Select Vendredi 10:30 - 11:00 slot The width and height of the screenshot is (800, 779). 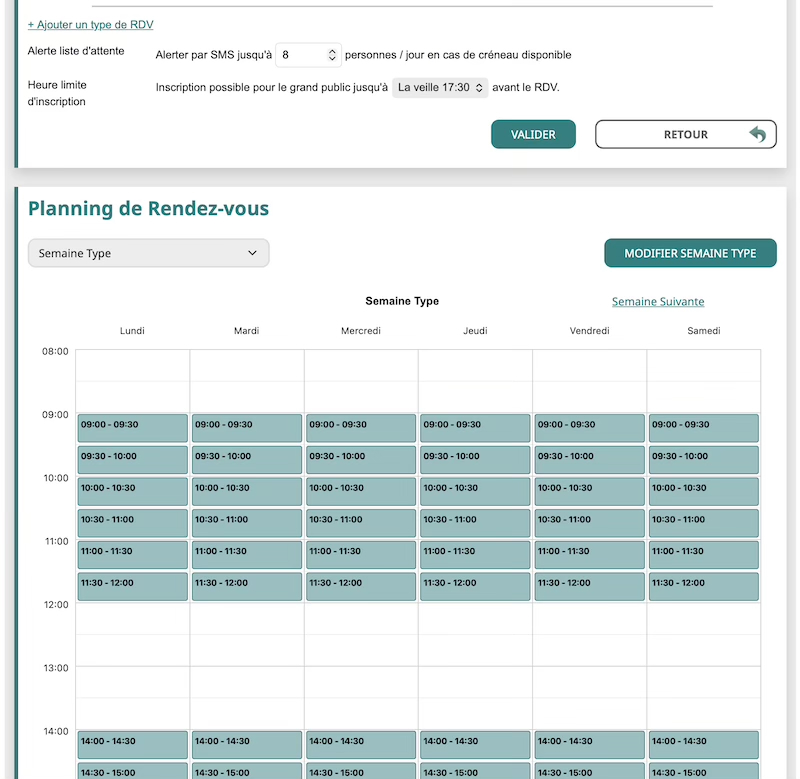click(590, 523)
